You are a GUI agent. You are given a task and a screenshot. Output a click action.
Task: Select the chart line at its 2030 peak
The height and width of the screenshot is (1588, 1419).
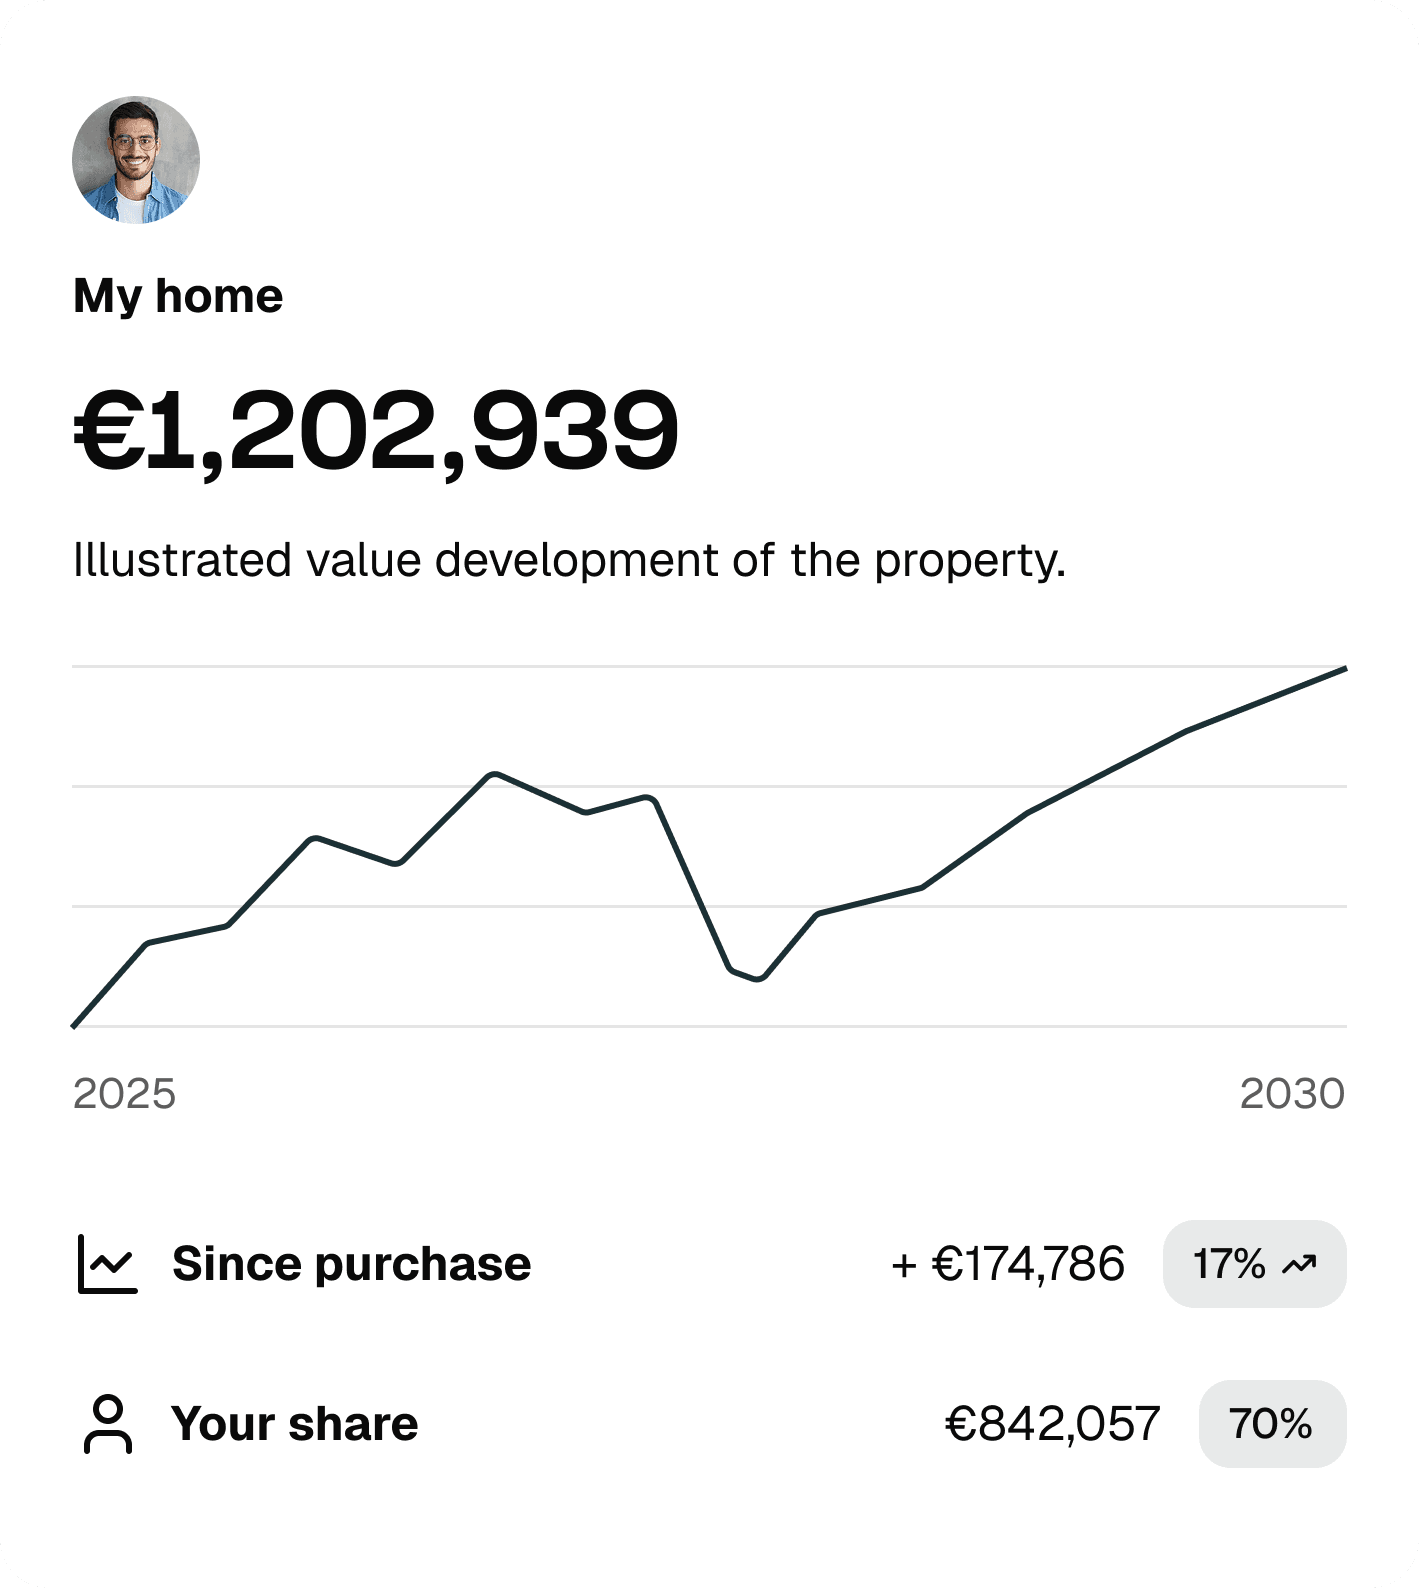pyautogui.click(x=1345, y=668)
